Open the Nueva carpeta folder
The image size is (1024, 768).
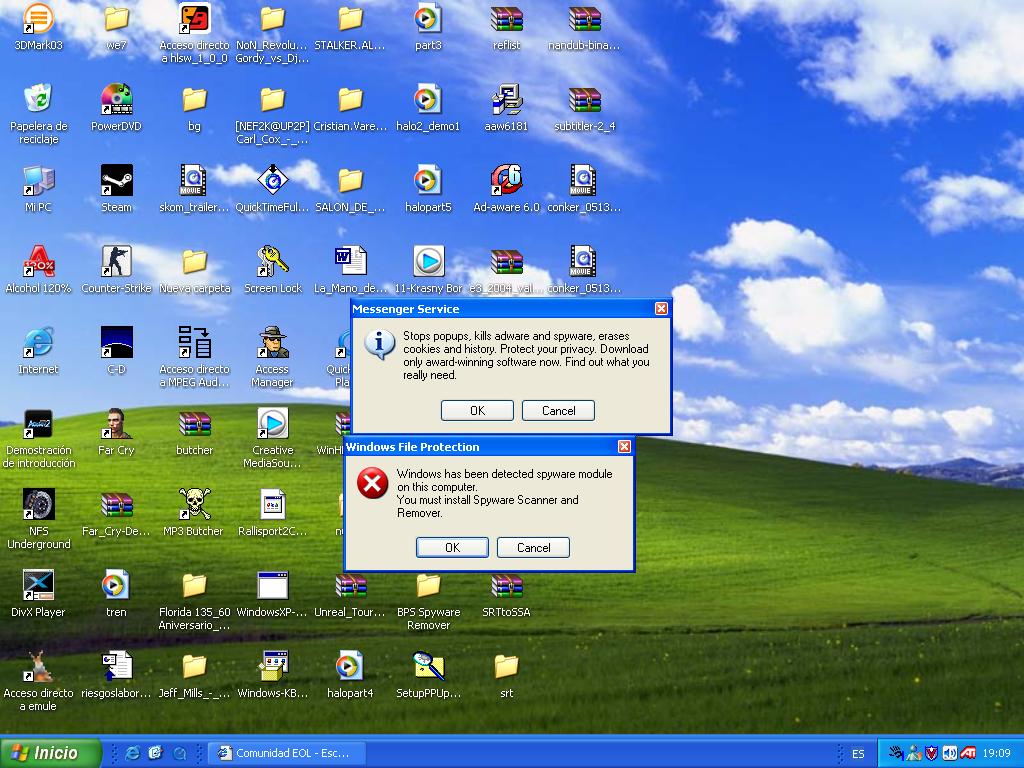point(195,261)
